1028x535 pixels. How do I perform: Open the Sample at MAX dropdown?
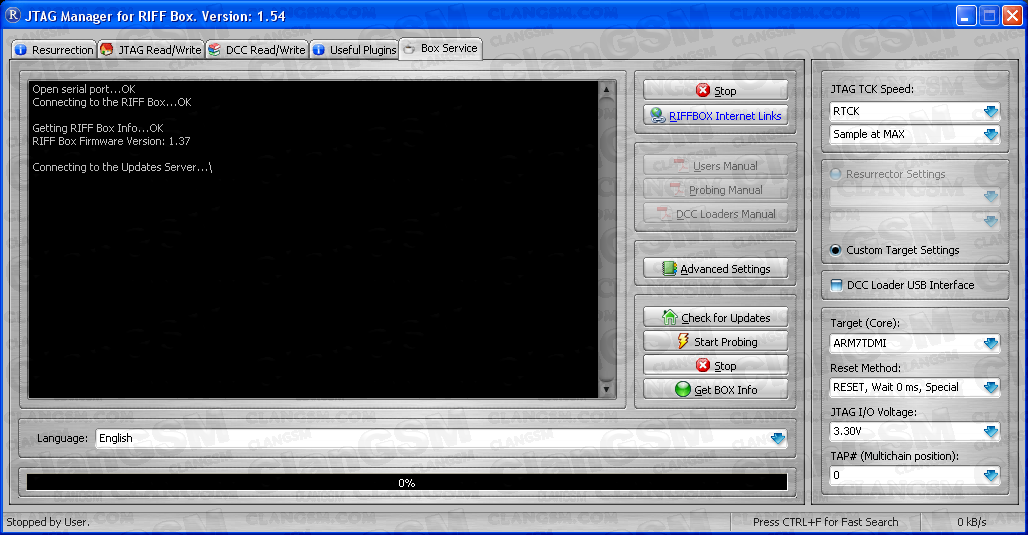(x=991, y=134)
